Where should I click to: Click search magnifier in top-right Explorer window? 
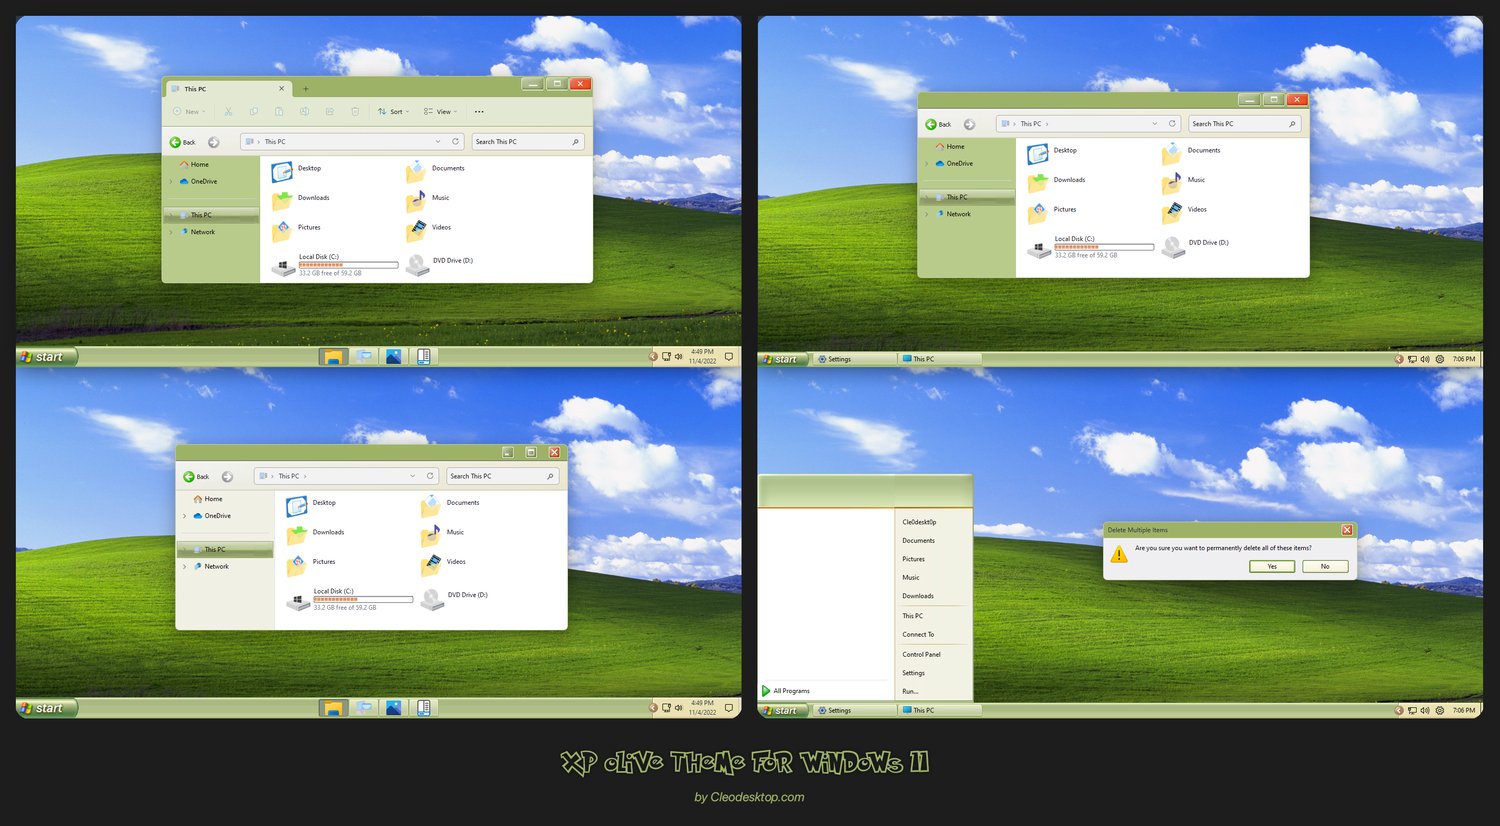click(x=1292, y=124)
